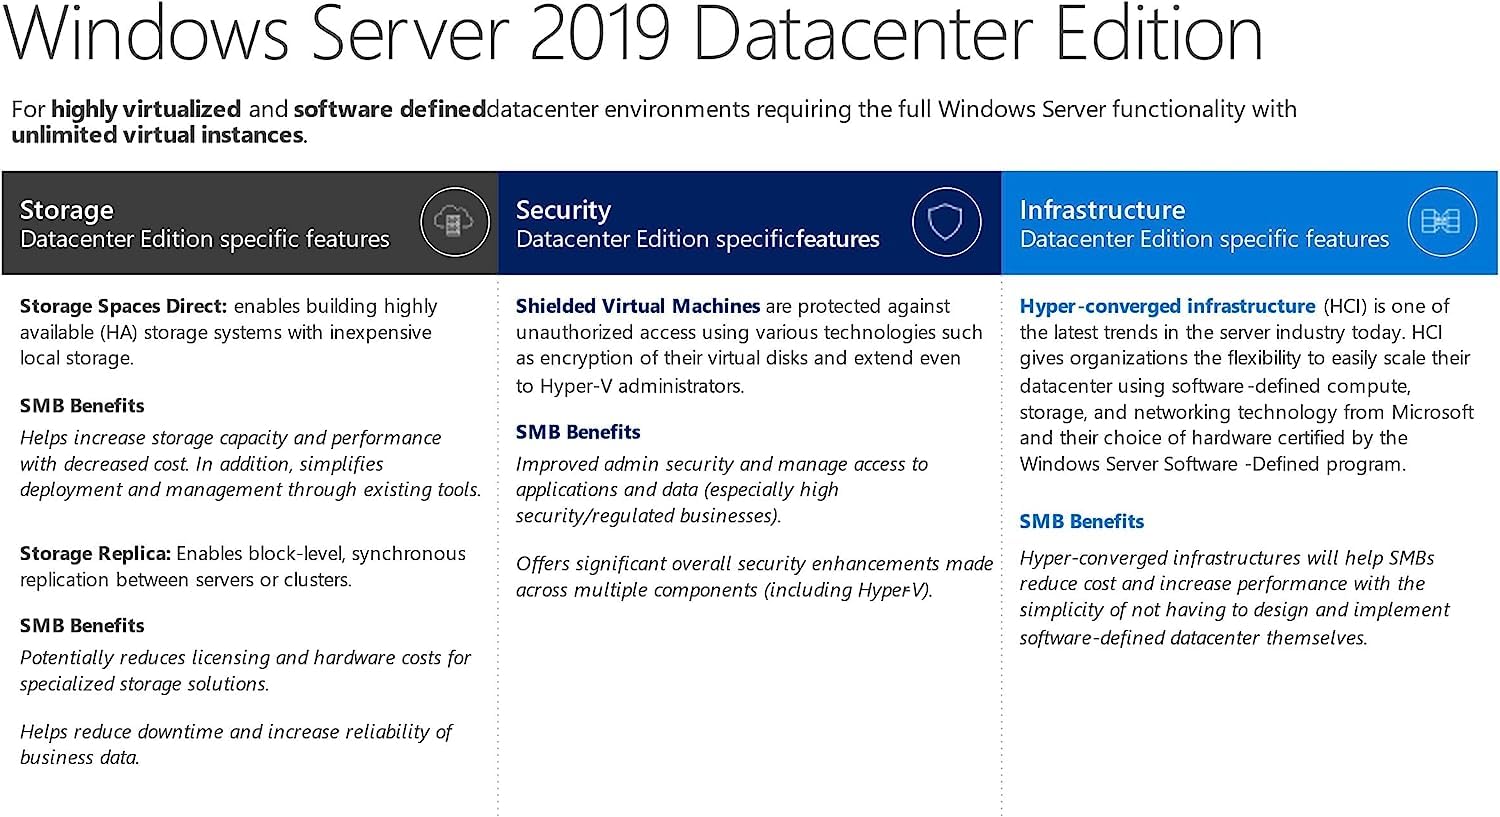The width and height of the screenshot is (1500, 817).
Task: Click 'Windows Server Software -Defined program.' line
Action: [1213, 464]
